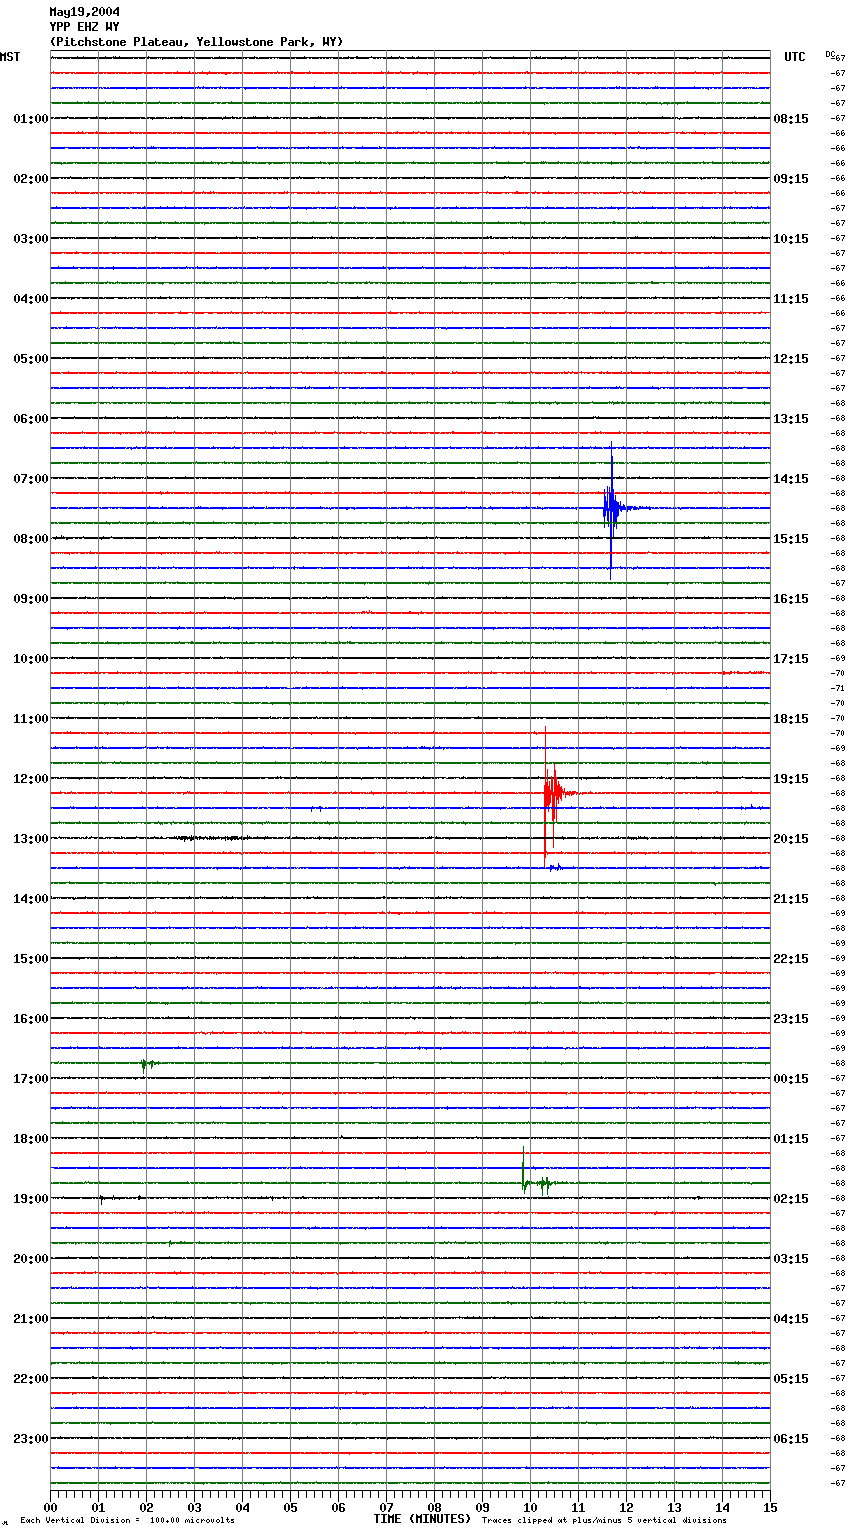Image resolution: width=850 pixels, height=1534 pixels.
Task: Click the 21:00 MST time label
Action: tap(31, 1319)
